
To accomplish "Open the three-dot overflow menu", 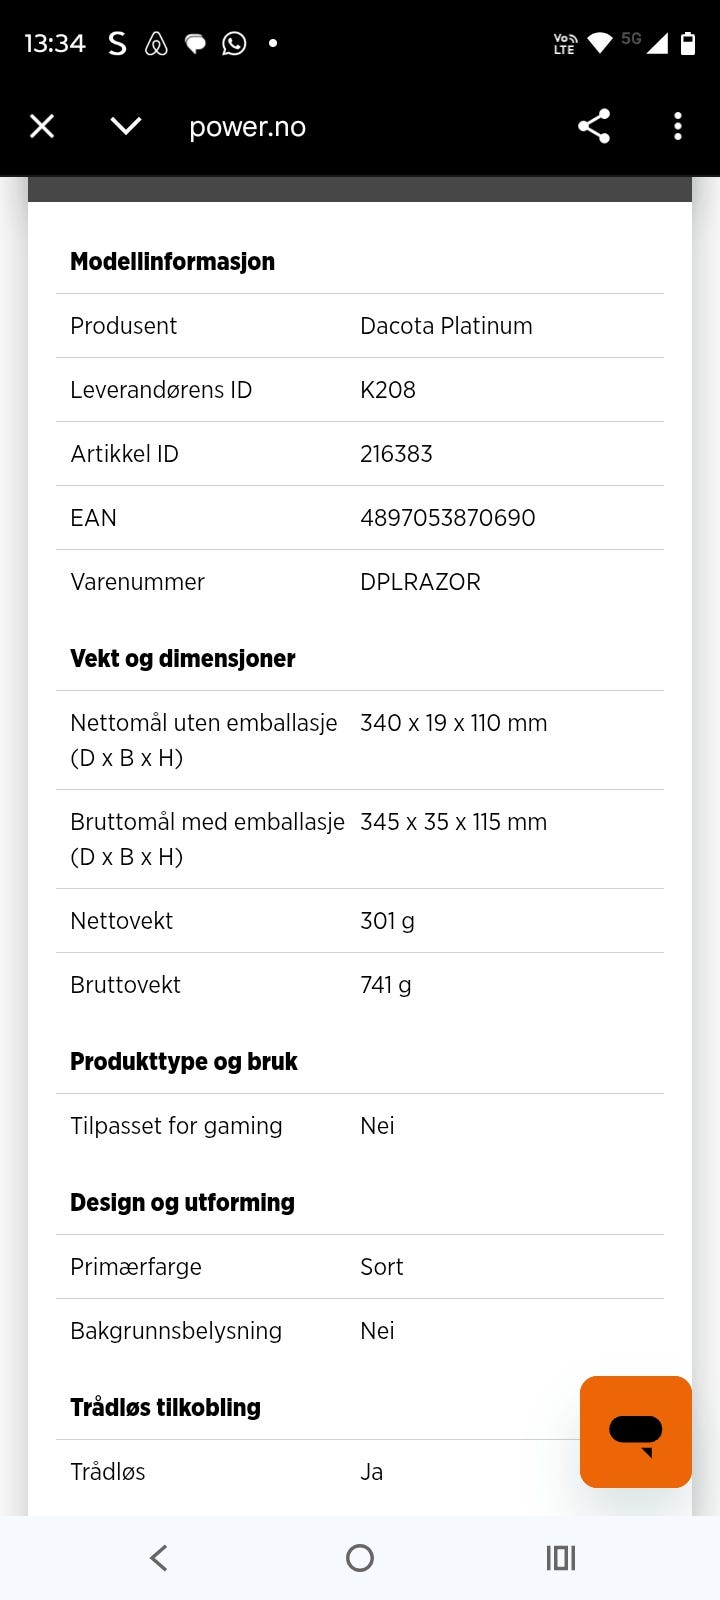I will click(x=678, y=126).
